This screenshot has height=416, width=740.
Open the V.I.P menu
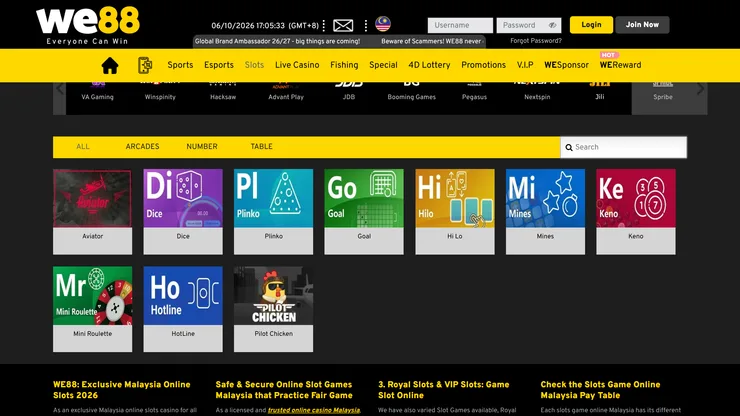525,65
